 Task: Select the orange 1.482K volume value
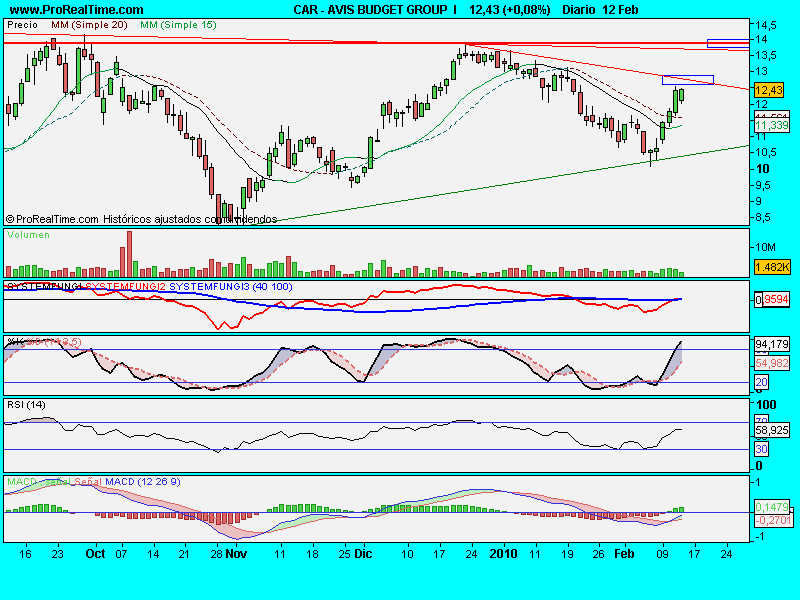click(772, 267)
